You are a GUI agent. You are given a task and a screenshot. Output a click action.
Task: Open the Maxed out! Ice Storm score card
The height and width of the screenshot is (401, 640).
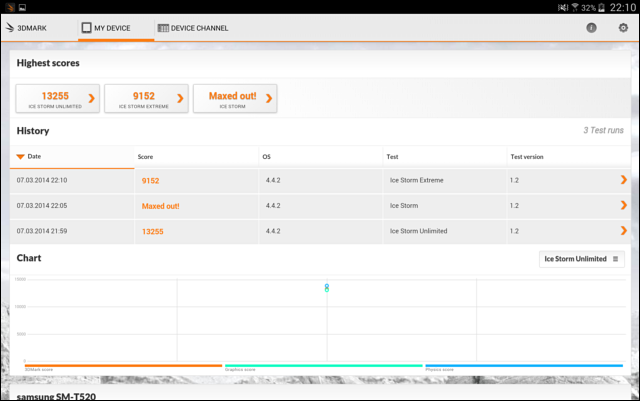pyautogui.click(x=235, y=98)
